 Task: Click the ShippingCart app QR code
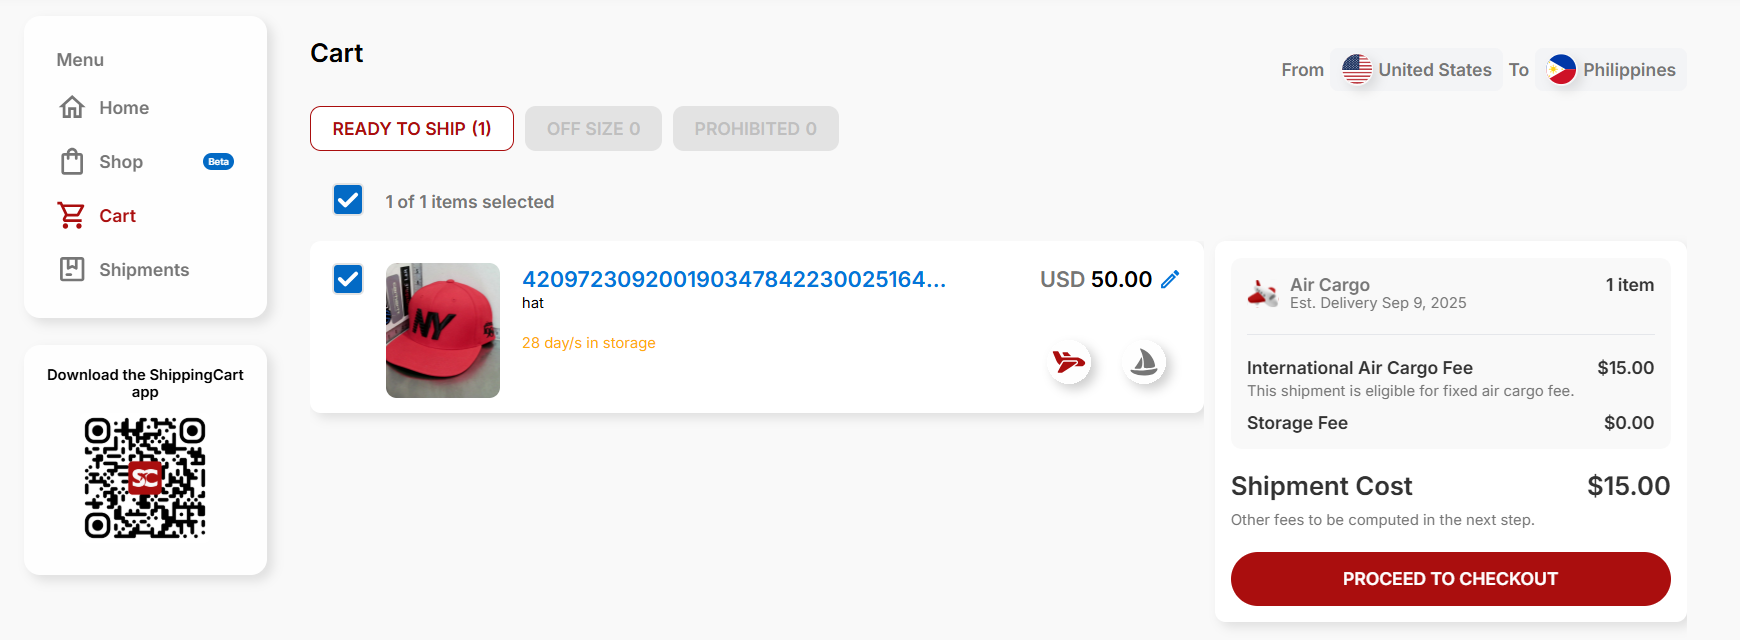click(x=145, y=478)
